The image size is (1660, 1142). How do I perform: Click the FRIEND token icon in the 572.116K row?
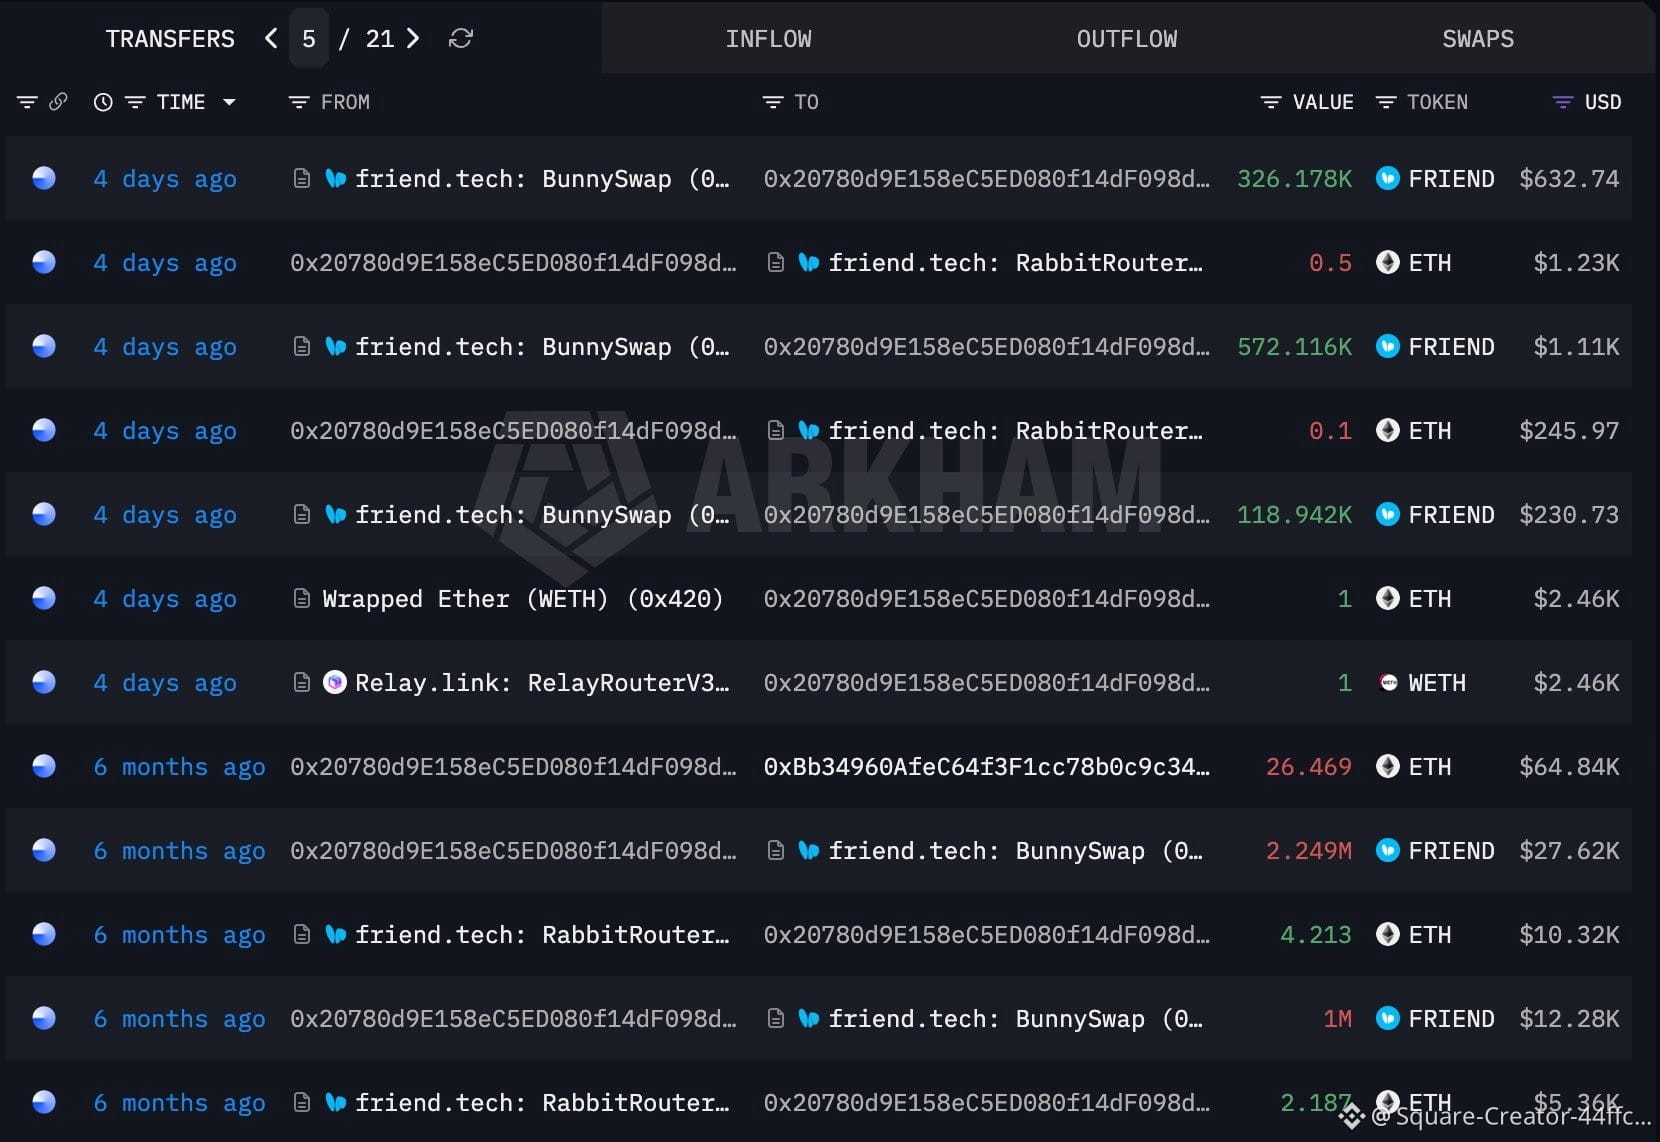(x=1388, y=346)
